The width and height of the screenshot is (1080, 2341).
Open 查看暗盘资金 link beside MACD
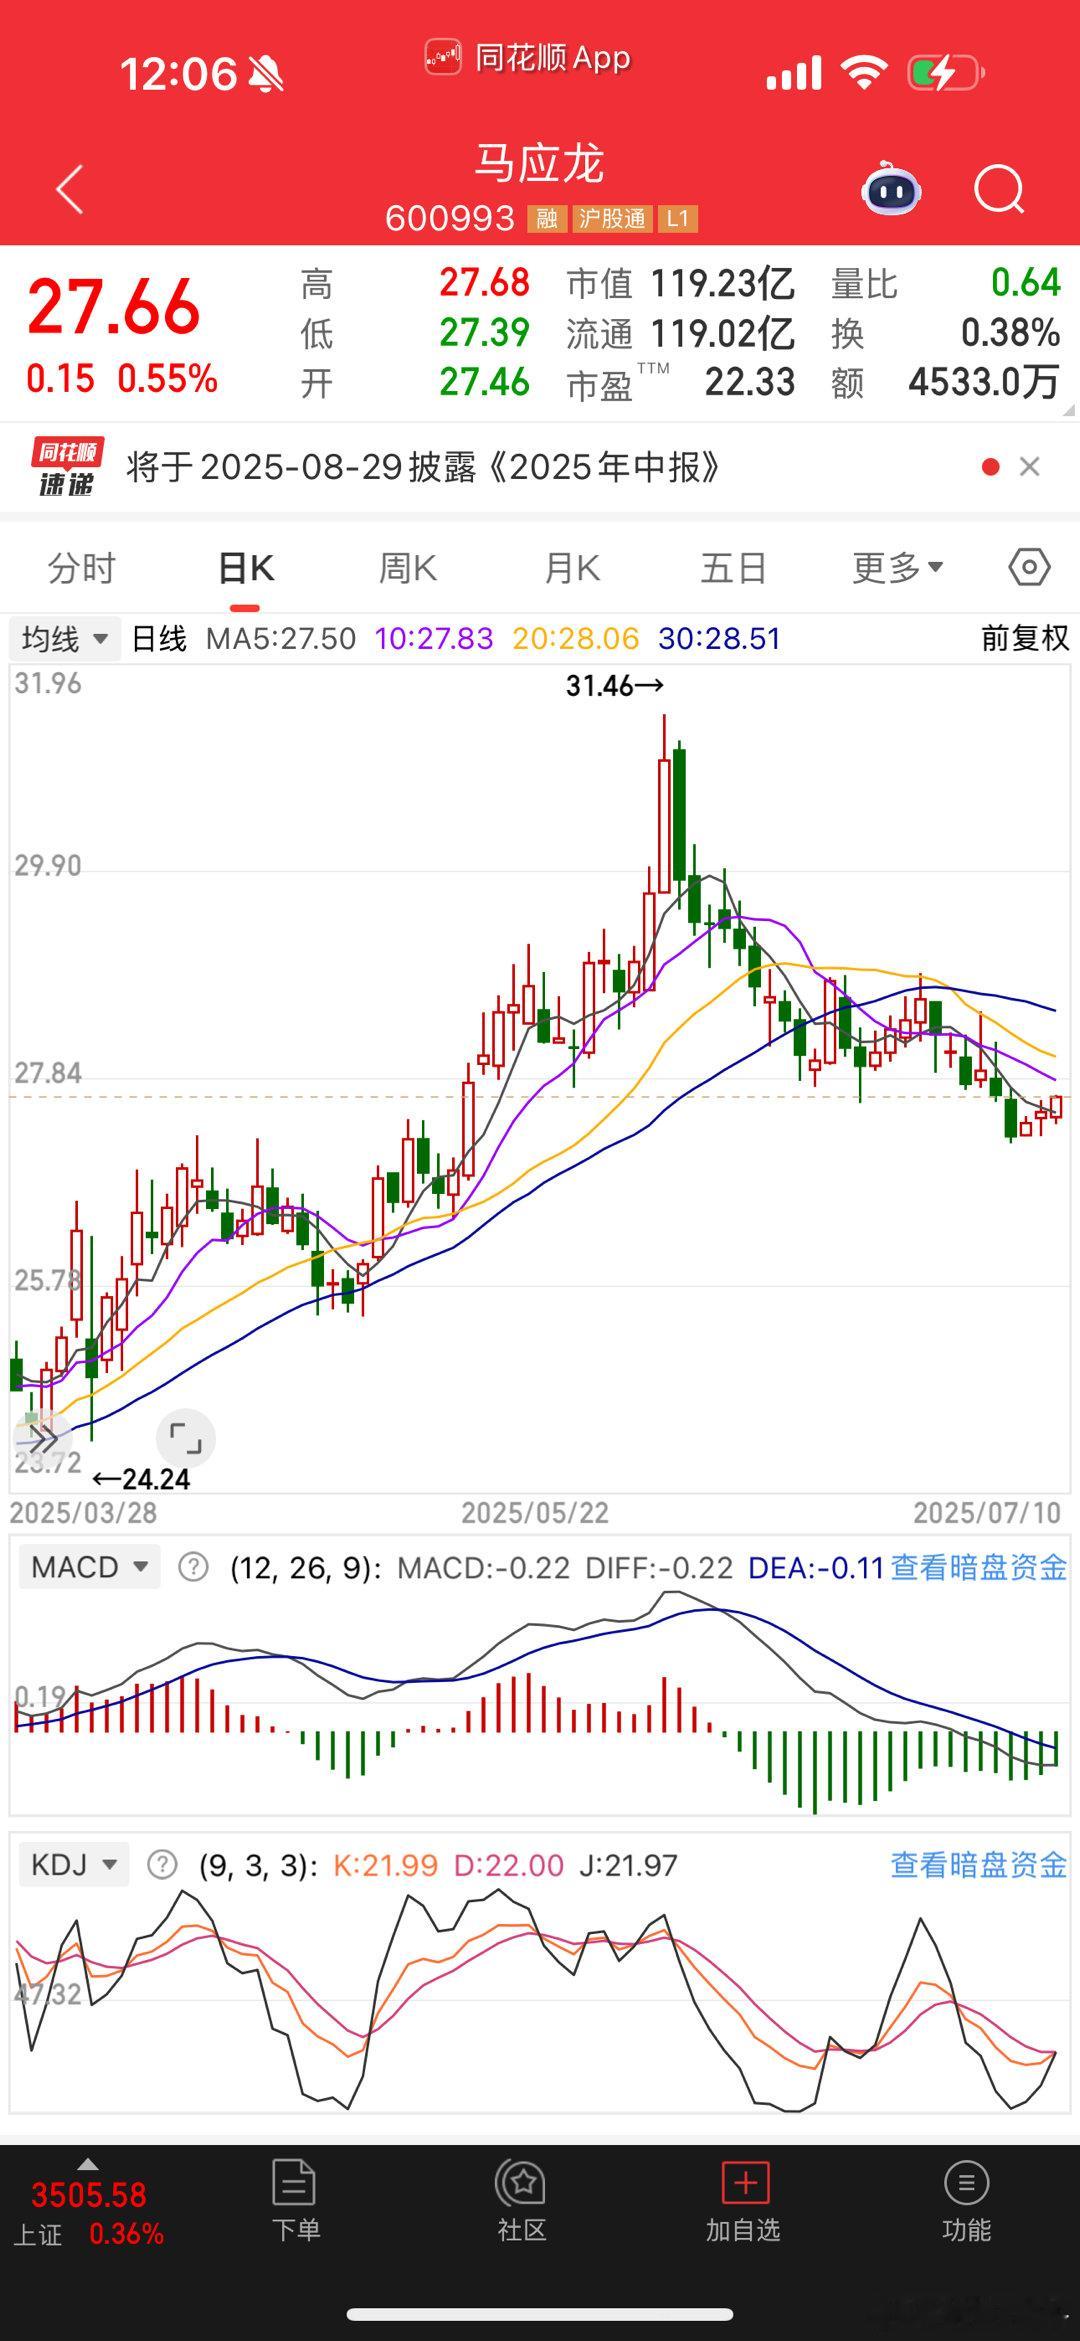[x=979, y=1567]
